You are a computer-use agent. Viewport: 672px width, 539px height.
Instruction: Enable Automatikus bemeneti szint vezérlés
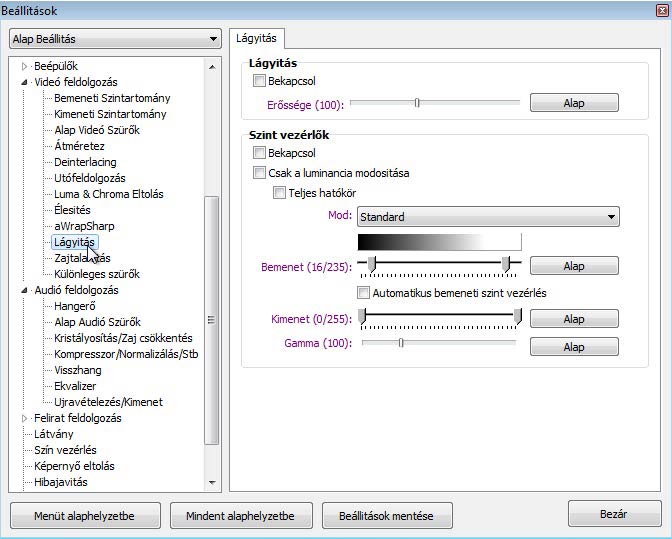364,293
